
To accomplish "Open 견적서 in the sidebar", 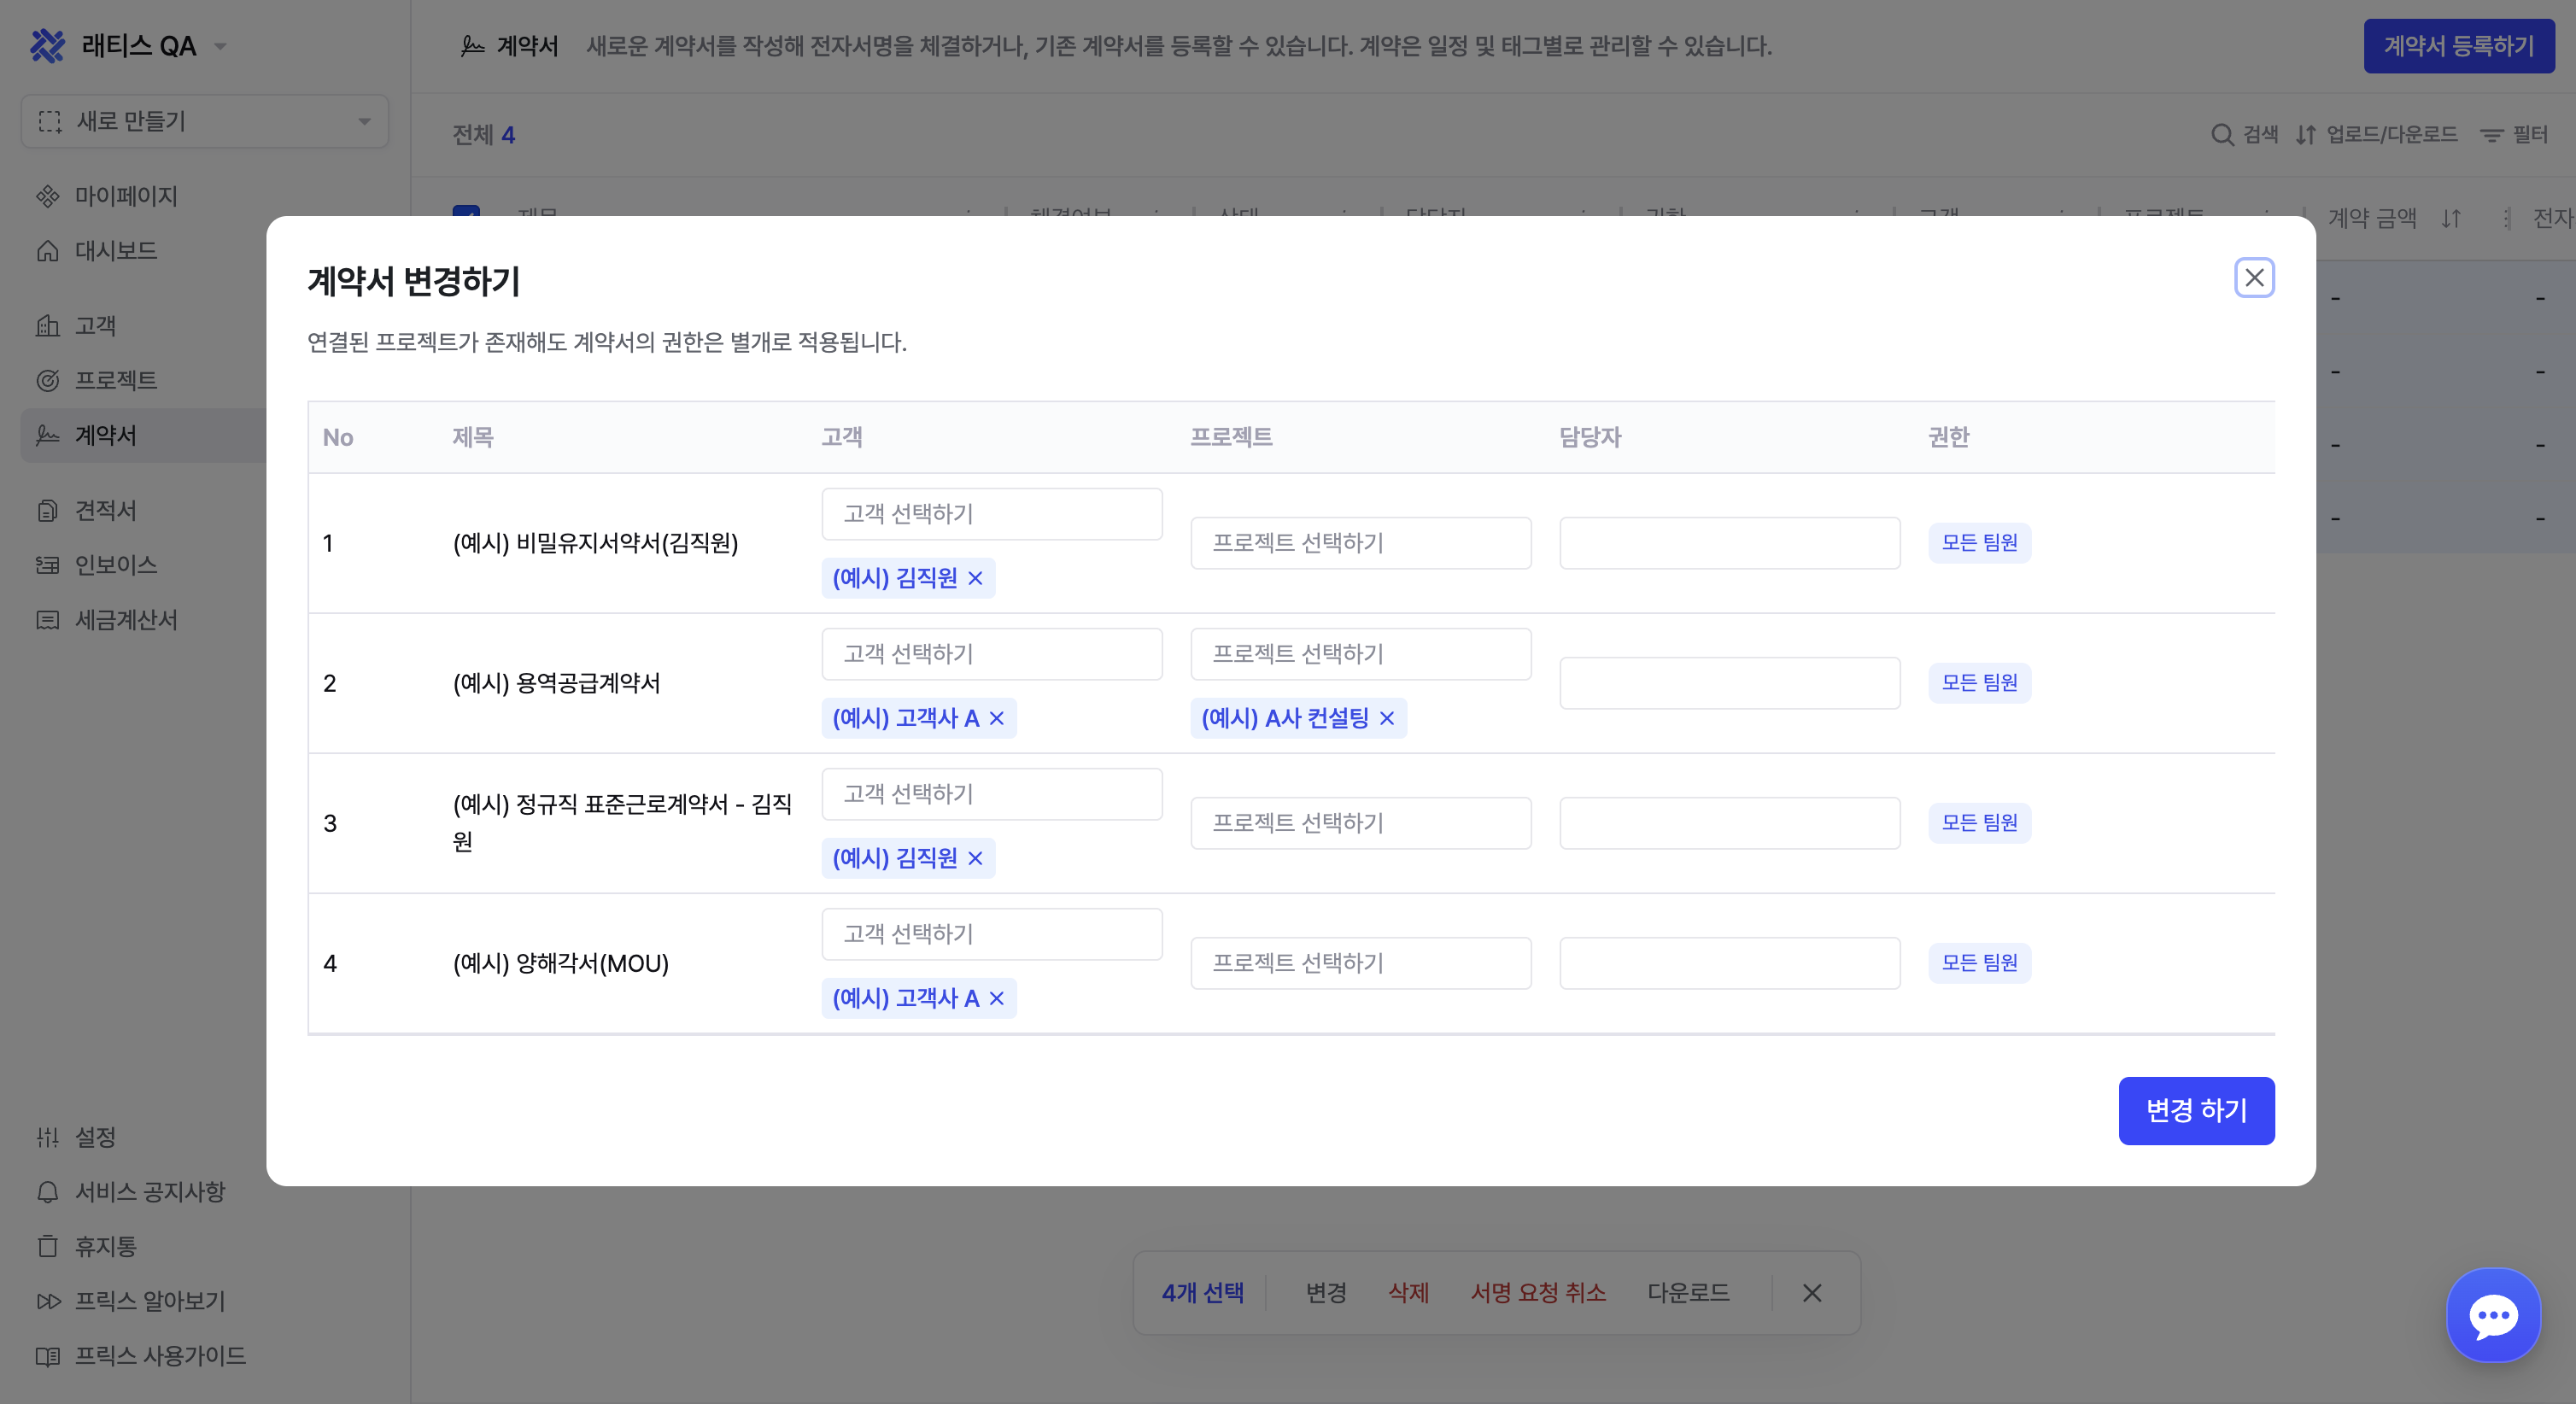I will (x=105, y=510).
